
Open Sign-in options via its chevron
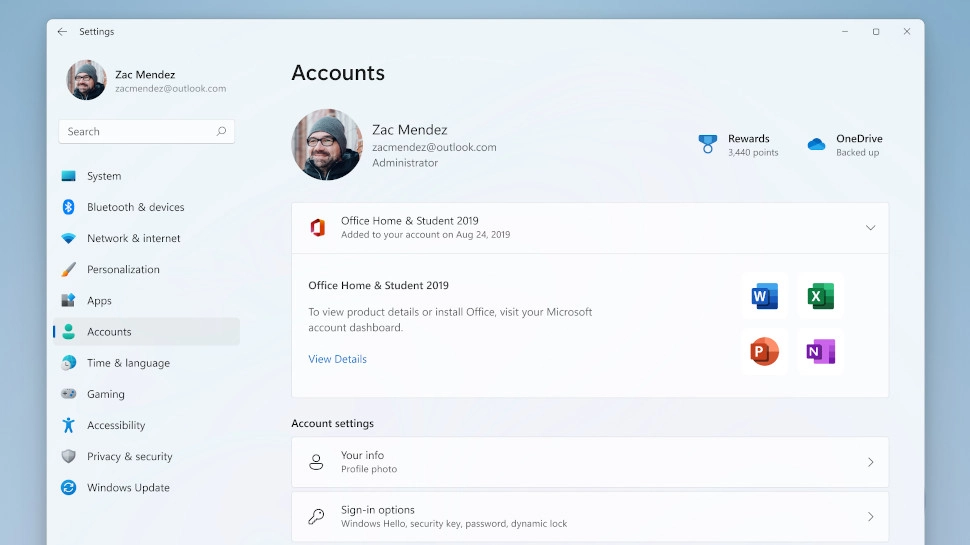coord(870,517)
